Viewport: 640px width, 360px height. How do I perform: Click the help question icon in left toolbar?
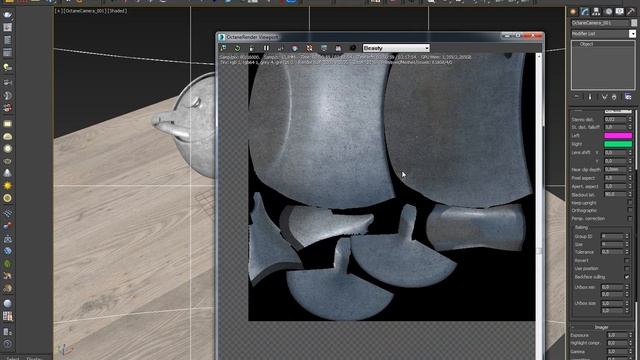7,344
